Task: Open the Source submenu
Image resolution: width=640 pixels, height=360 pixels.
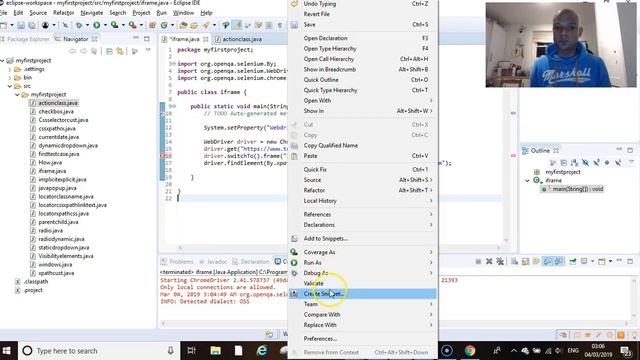Action: [x=362, y=180]
